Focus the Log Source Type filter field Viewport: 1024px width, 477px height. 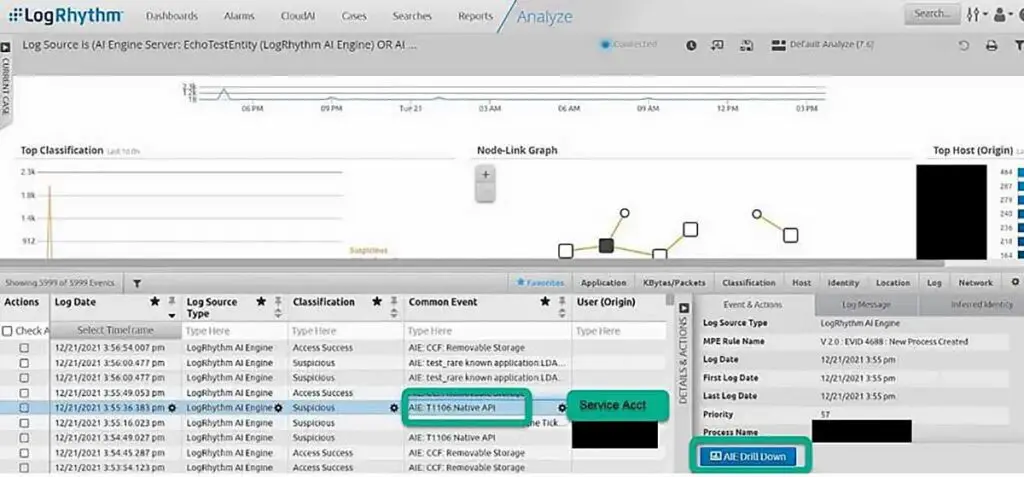(234, 331)
